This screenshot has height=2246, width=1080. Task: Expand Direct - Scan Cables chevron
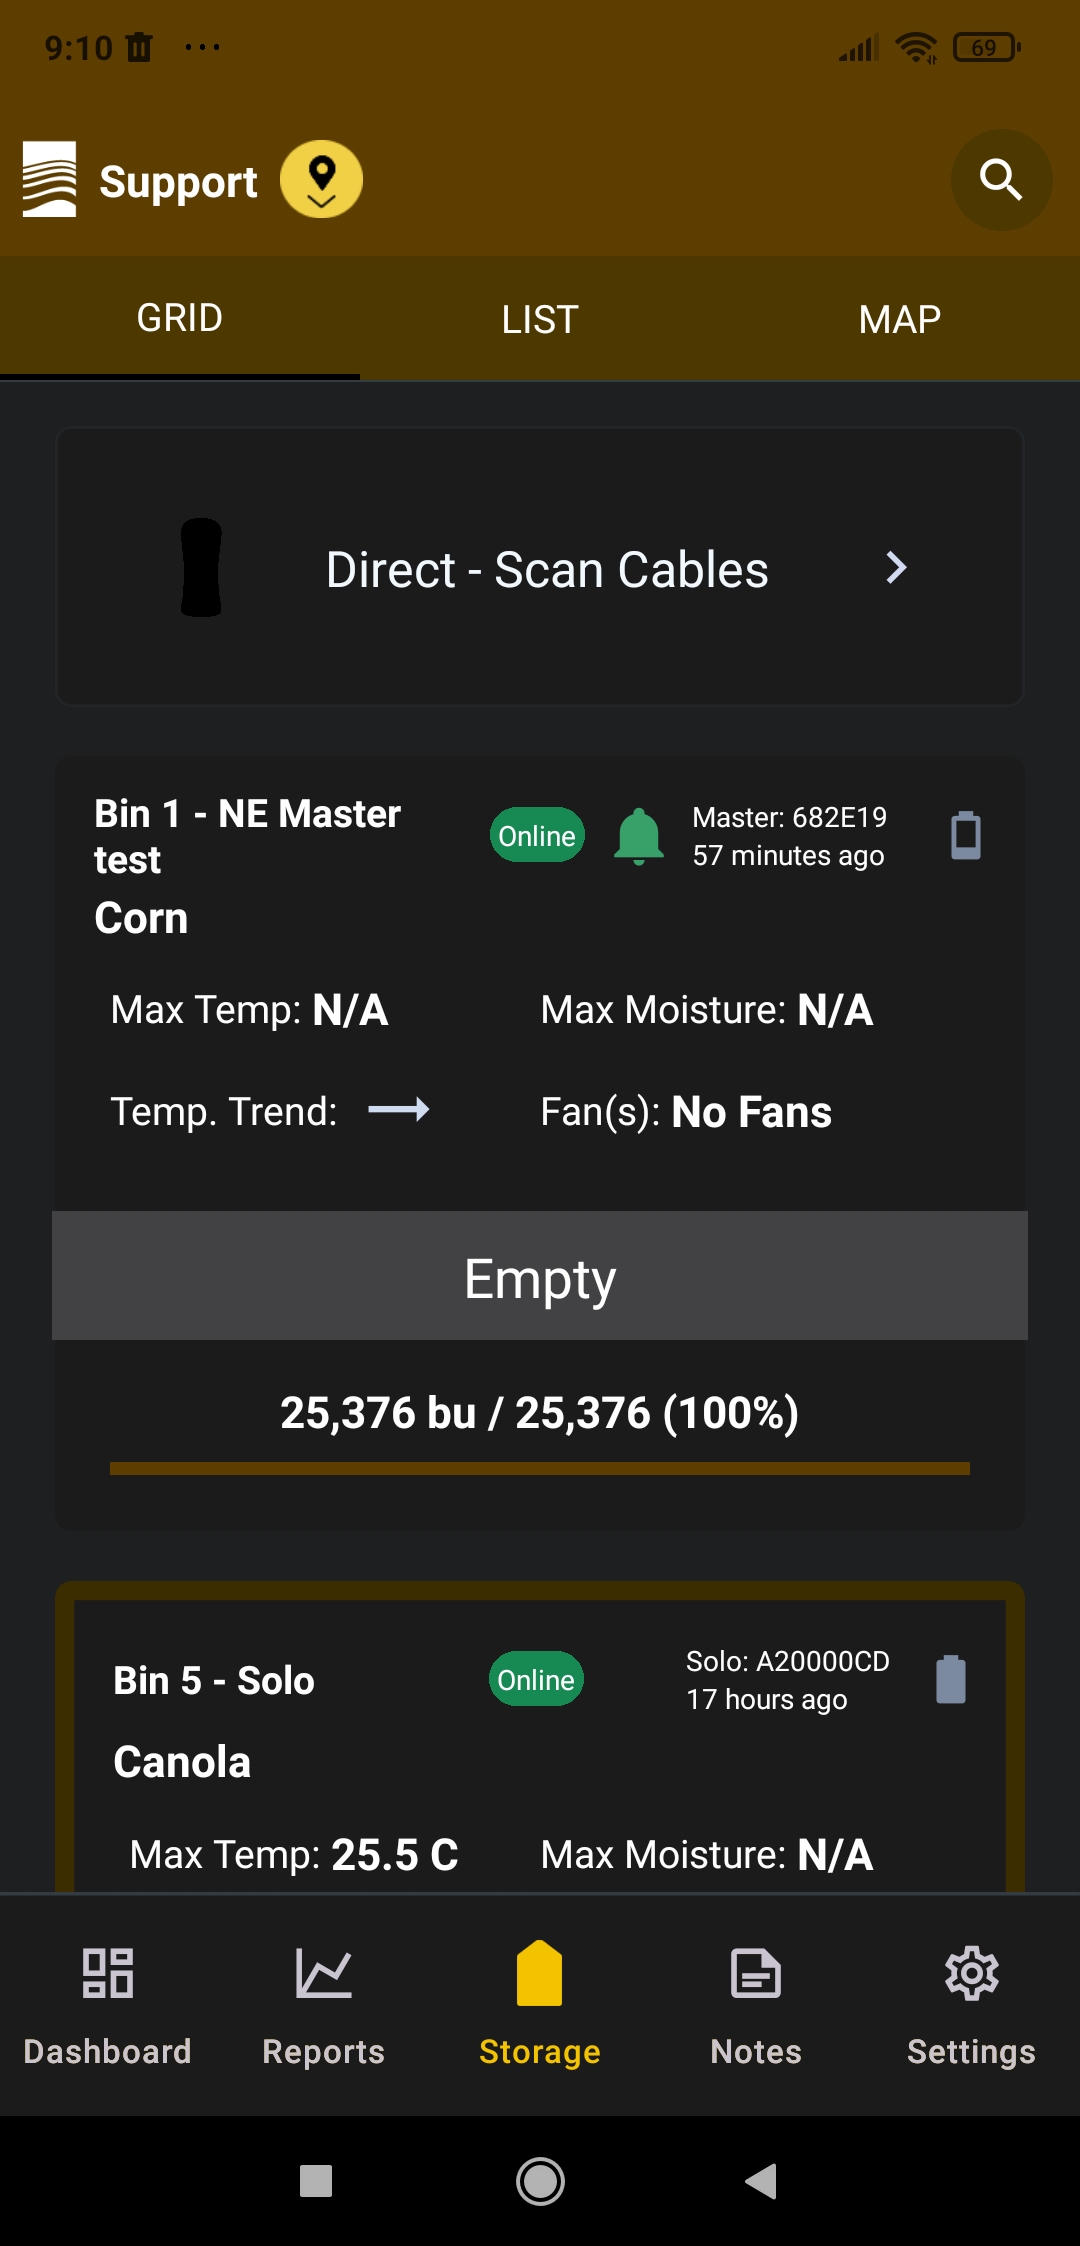896,568
